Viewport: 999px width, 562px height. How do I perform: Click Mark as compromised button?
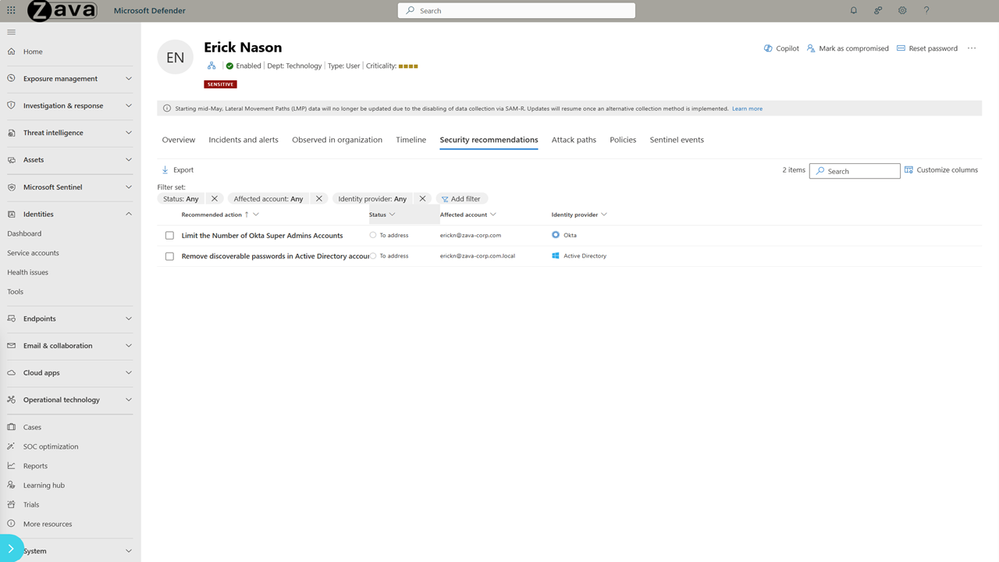coord(847,48)
